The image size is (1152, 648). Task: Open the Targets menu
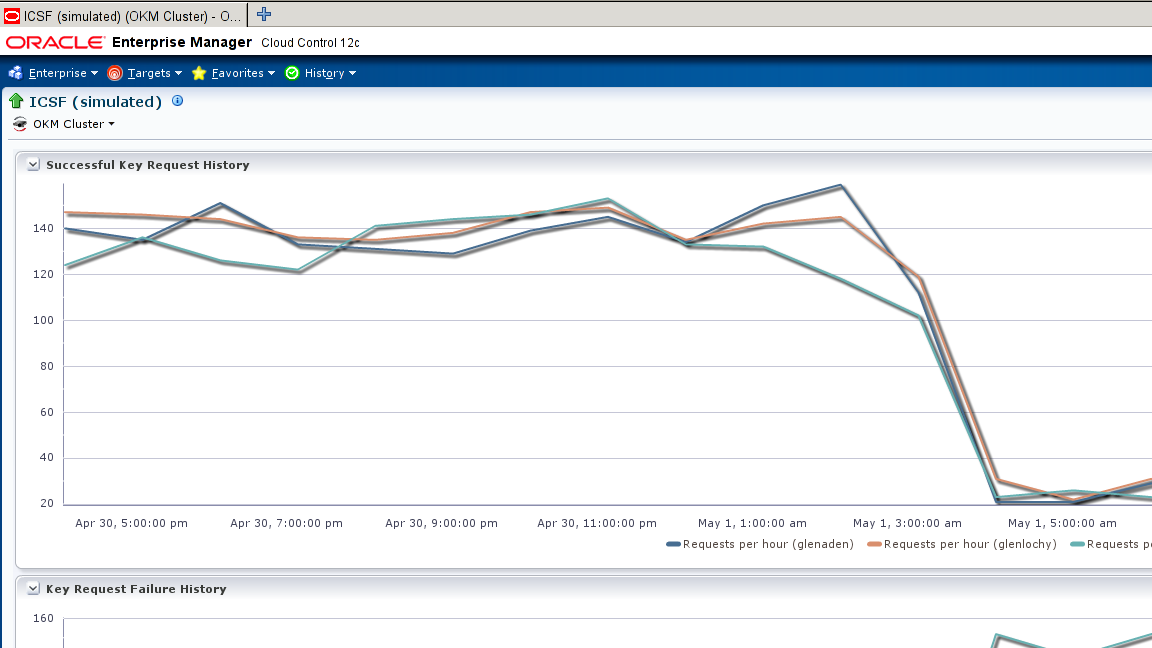point(154,73)
